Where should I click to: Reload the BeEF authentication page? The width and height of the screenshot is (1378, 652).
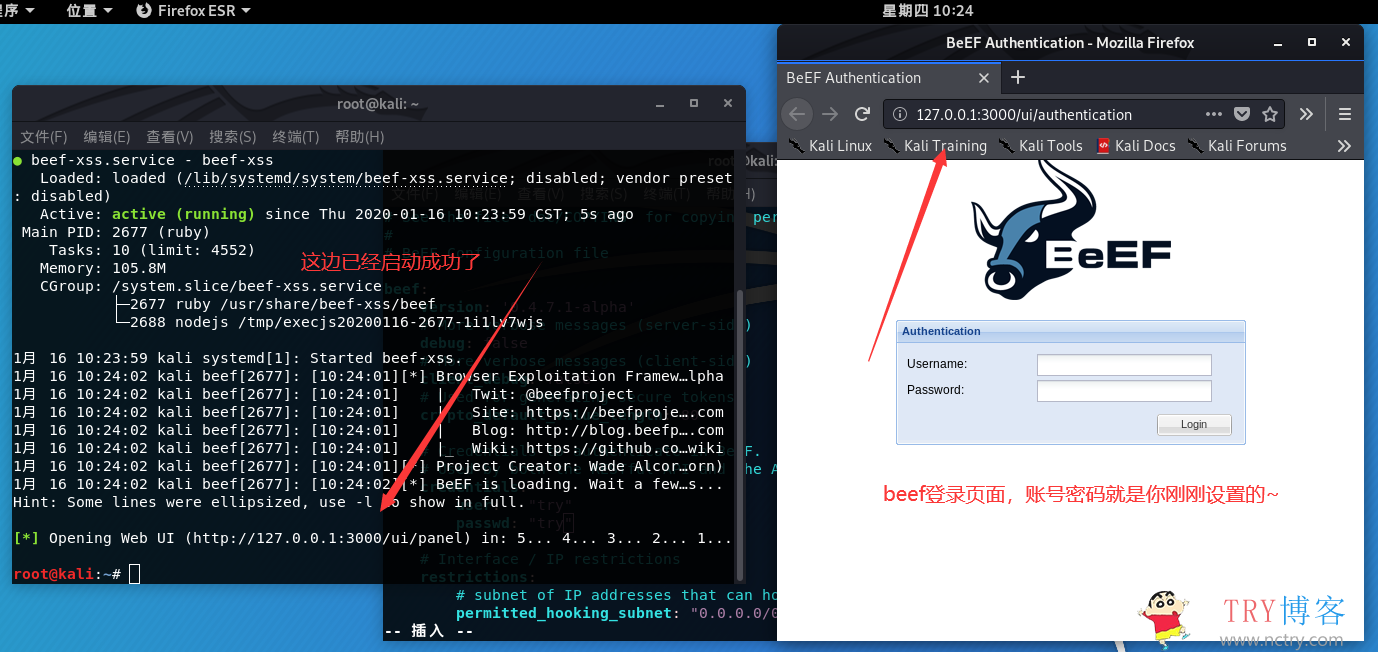coord(862,114)
